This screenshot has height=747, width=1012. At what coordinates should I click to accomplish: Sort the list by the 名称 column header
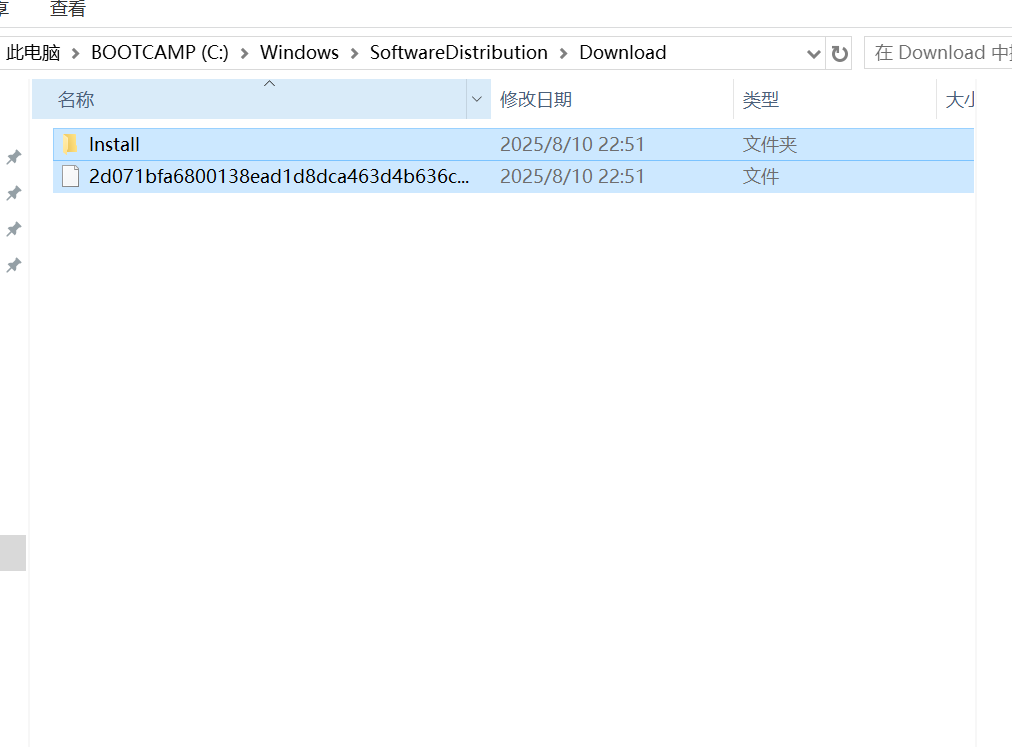pos(249,99)
